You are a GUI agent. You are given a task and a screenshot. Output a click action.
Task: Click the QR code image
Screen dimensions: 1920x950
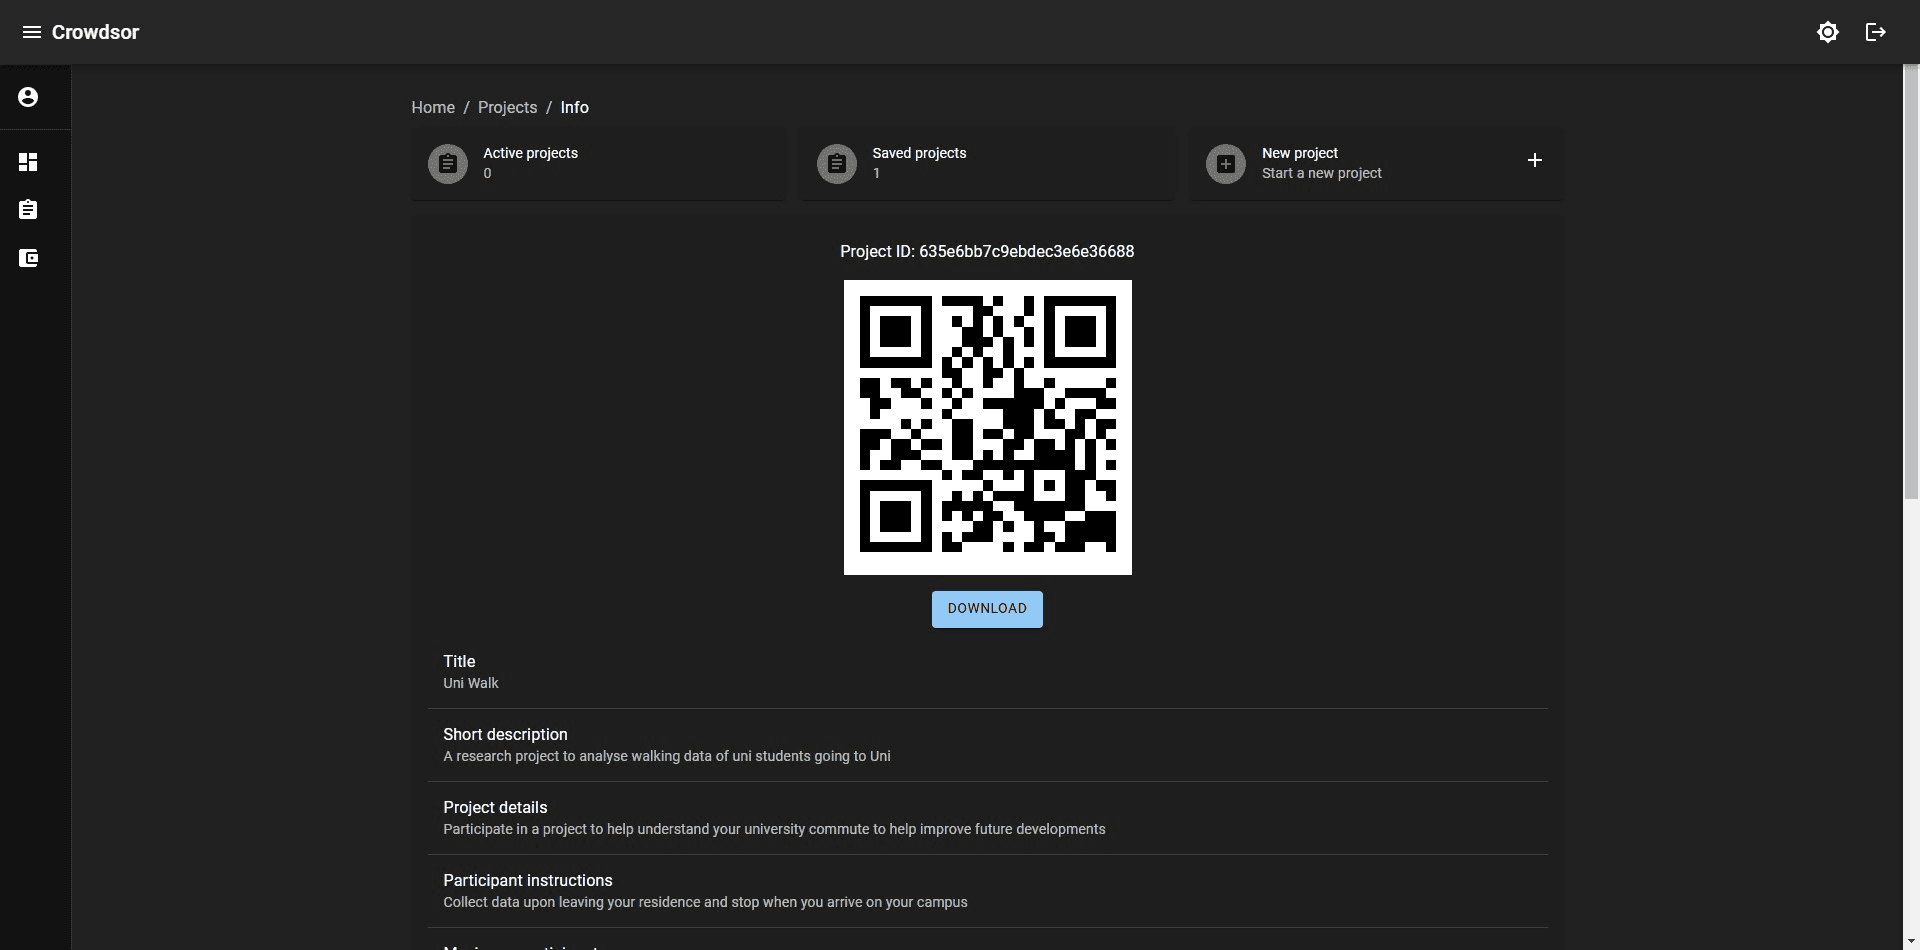[987, 427]
